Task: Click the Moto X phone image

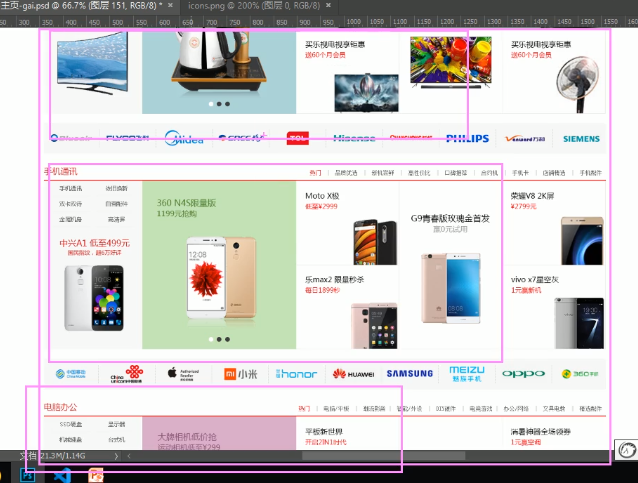Action: tap(375, 242)
